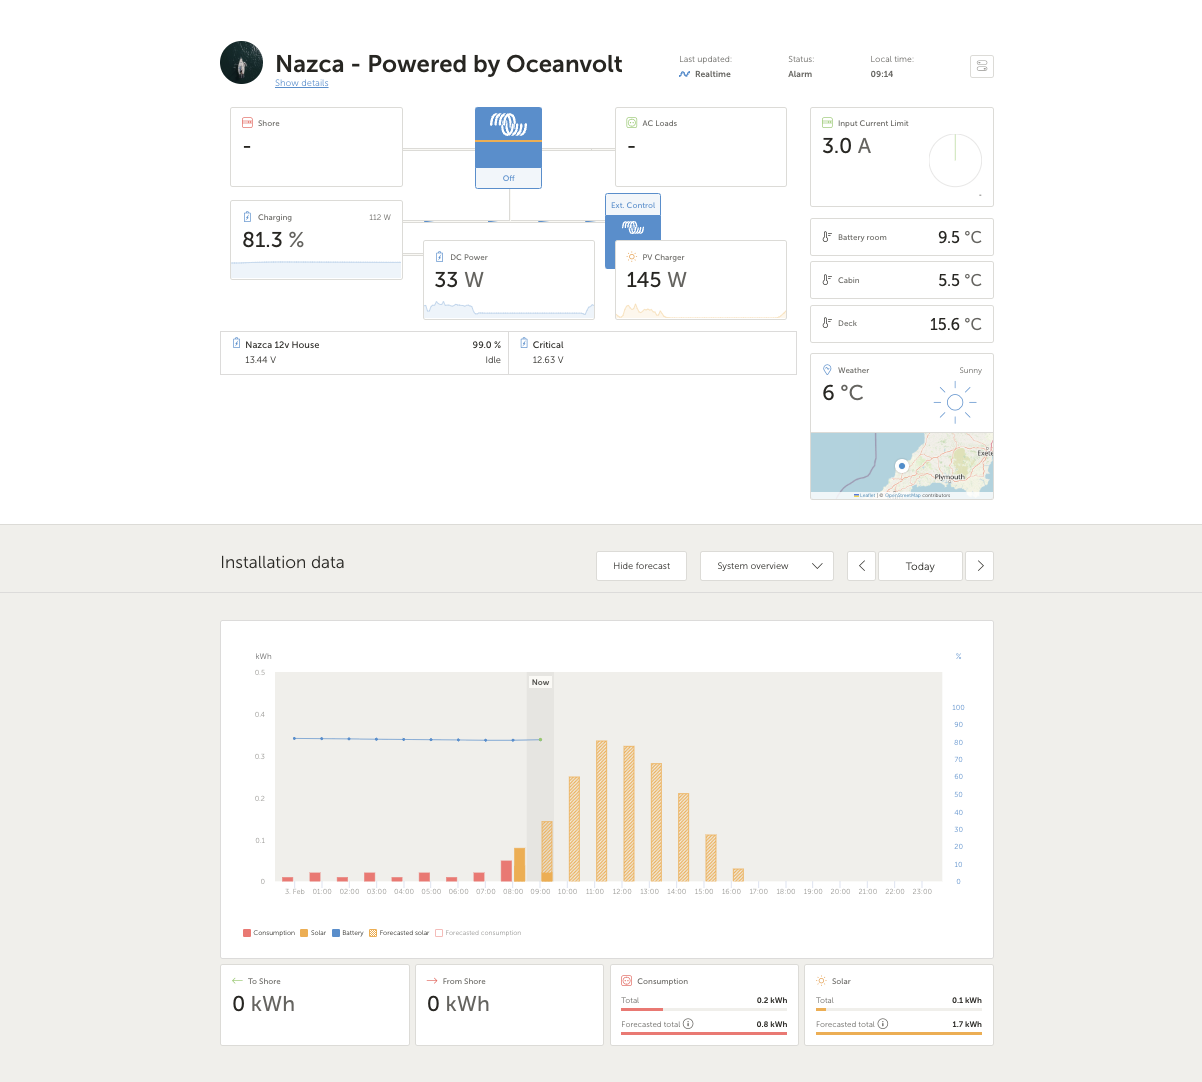The image size is (1202, 1082).
Task: Click the DC Power 33 W value
Action: (x=459, y=280)
